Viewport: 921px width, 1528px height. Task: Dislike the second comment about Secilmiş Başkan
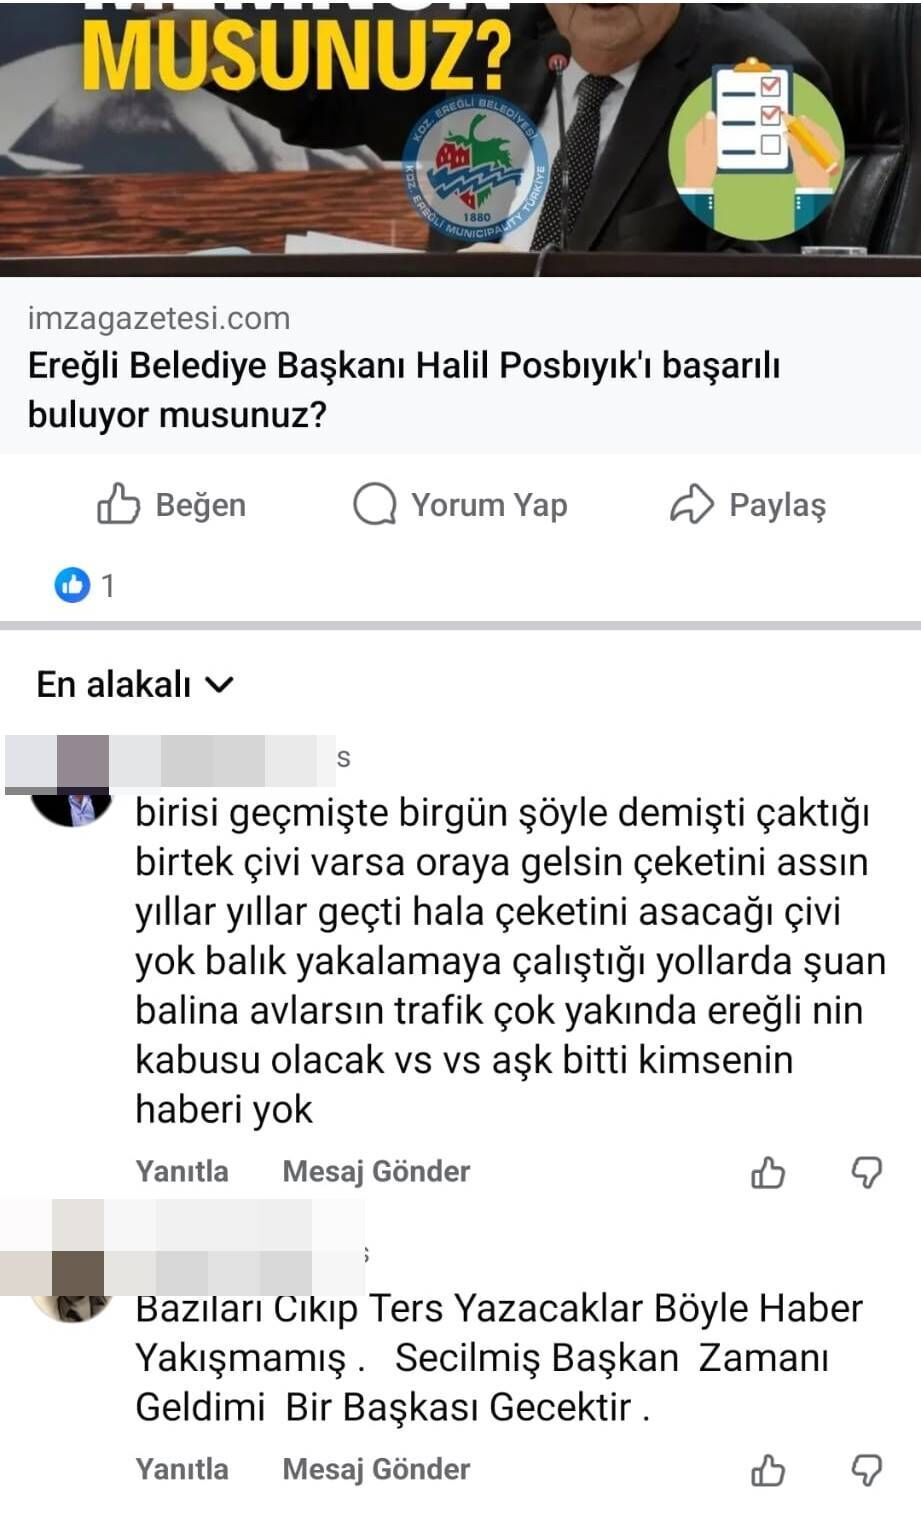(x=866, y=1470)
